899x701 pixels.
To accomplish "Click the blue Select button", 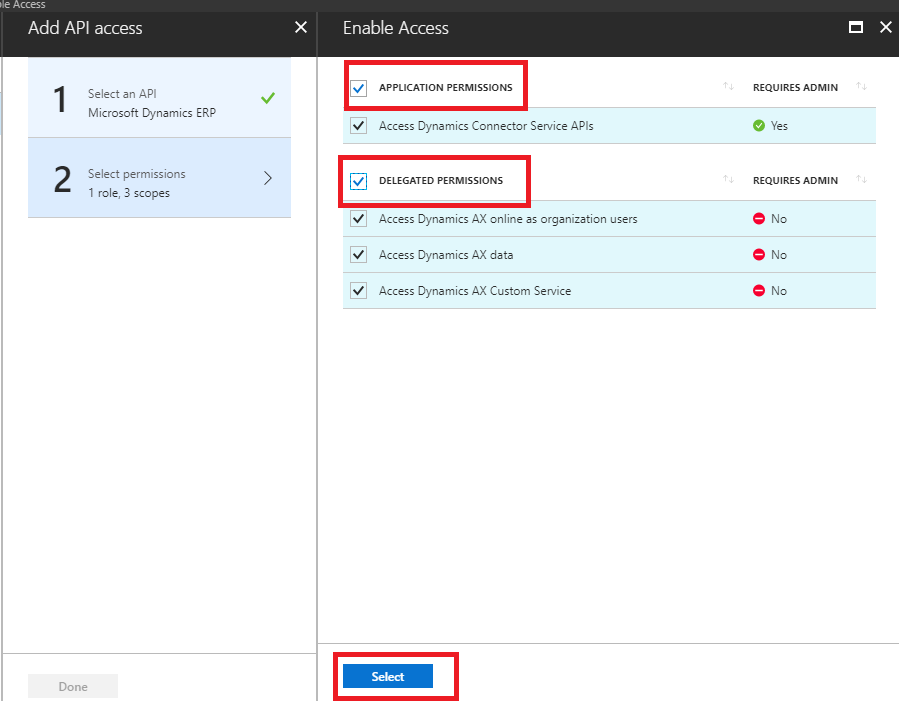I will coord(388,677).
